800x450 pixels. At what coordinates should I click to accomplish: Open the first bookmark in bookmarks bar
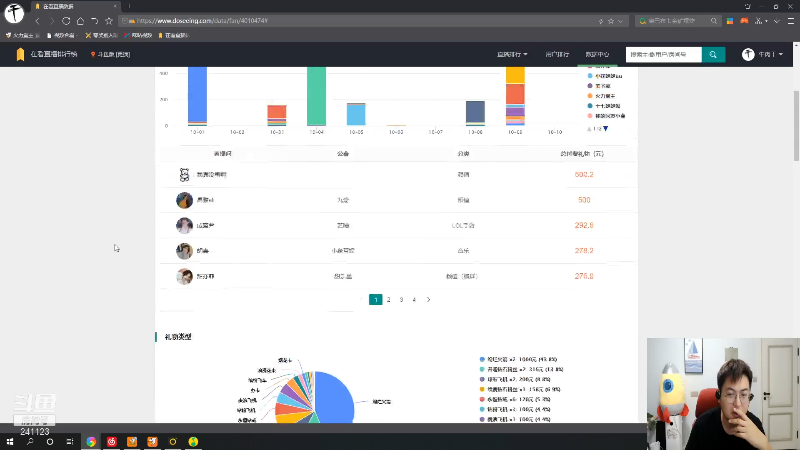tap(22, 35)
